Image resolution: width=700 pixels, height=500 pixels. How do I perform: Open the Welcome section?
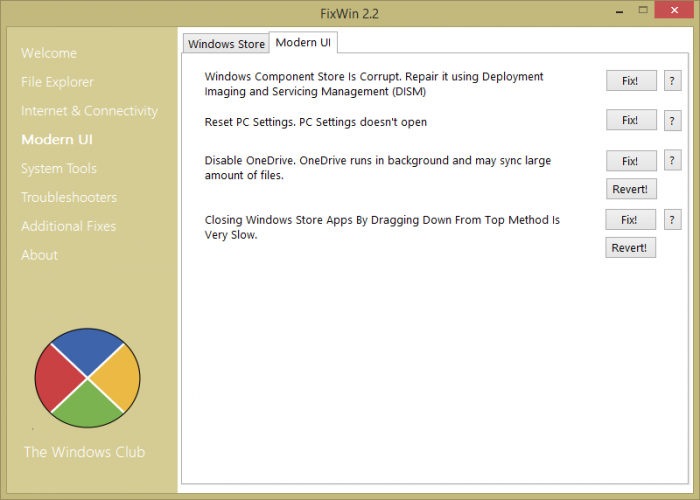coord(49,53)
